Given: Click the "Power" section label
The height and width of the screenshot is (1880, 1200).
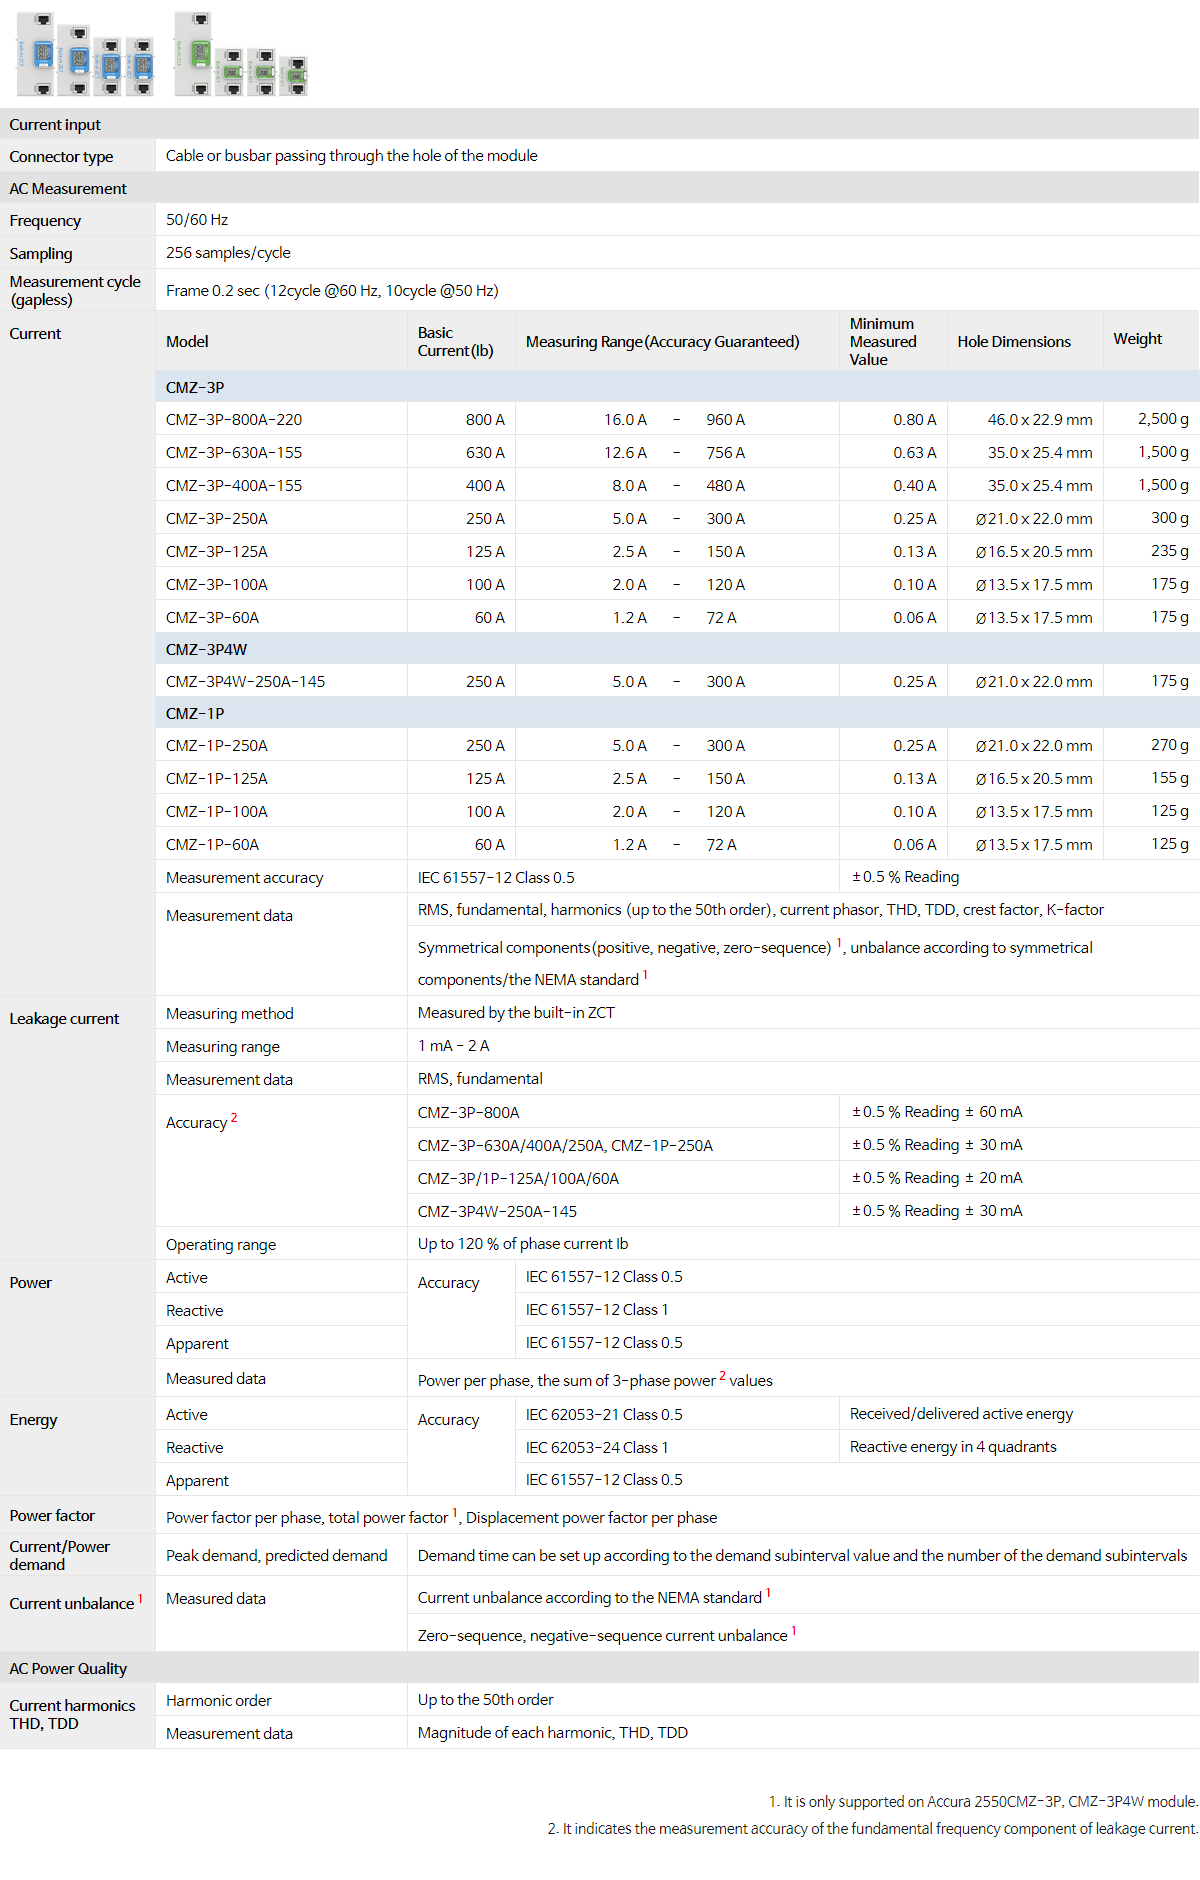Looking at the screenshot, I should pos(31,1283).
